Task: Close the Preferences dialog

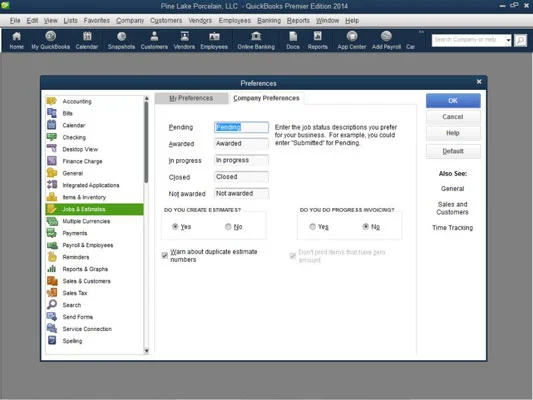Action: click(479, 82)
